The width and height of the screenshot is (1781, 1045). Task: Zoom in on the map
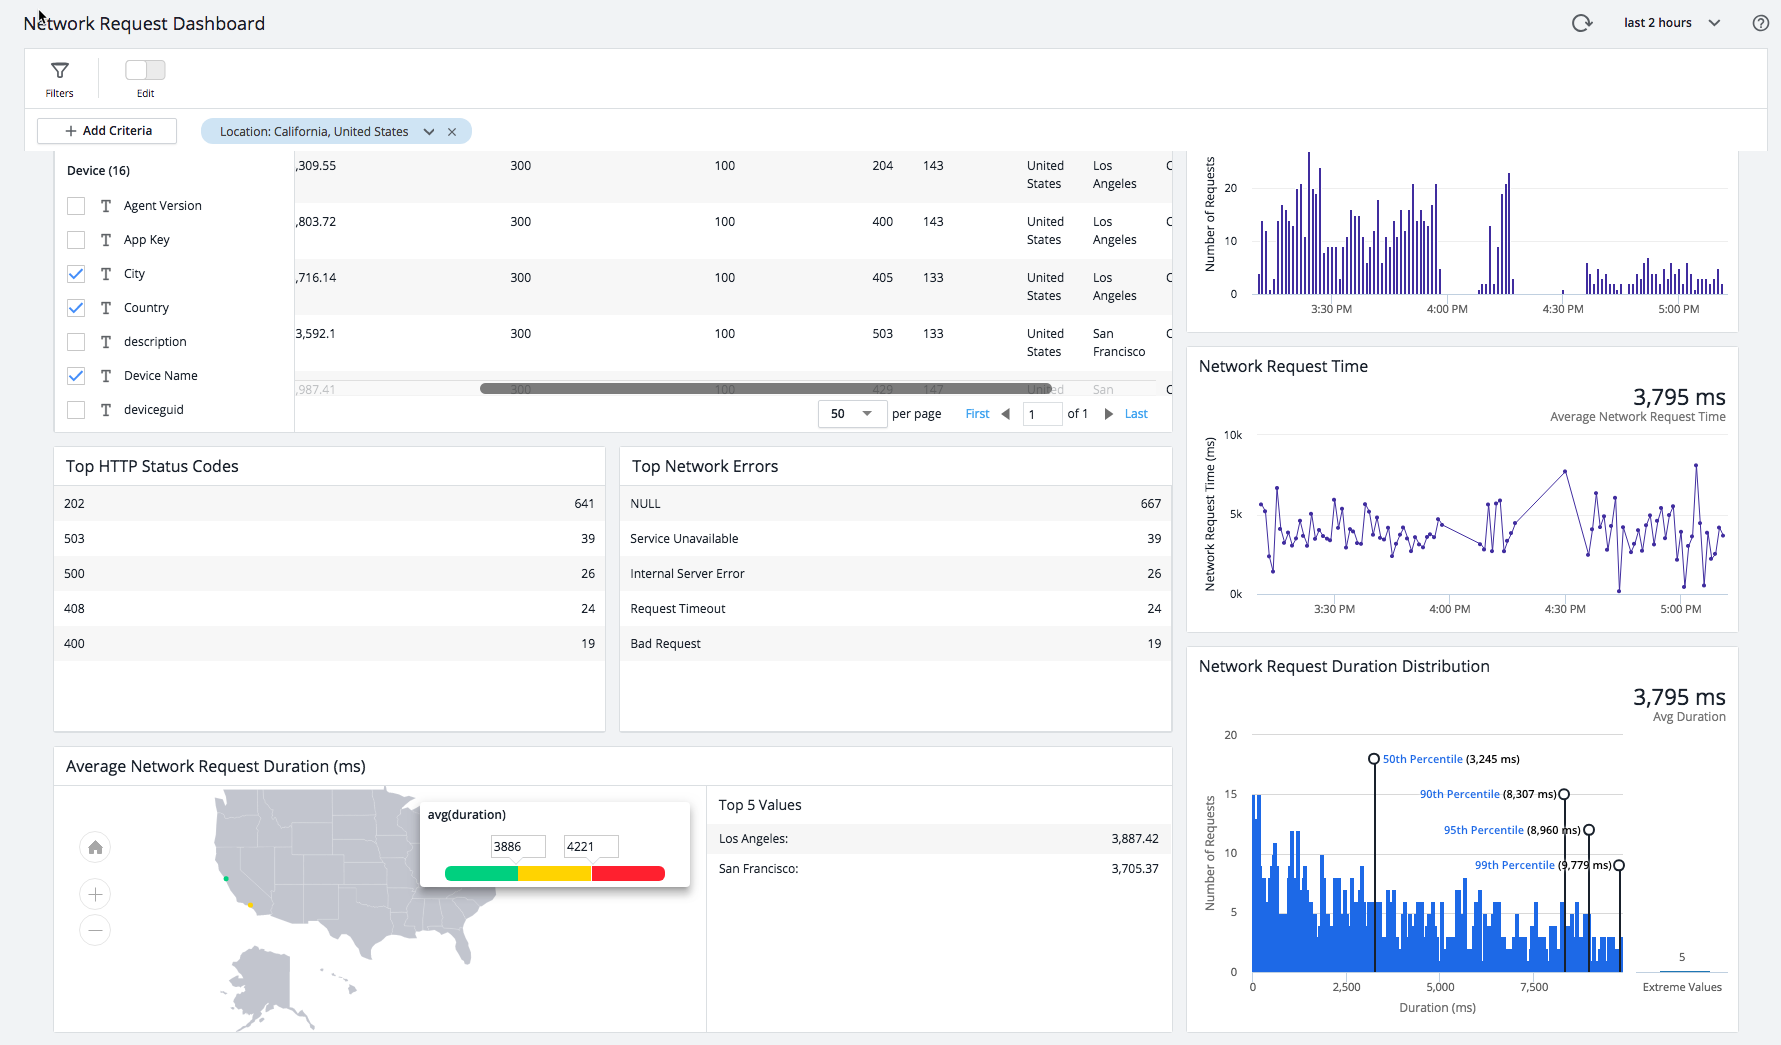(x=95, y=894)
